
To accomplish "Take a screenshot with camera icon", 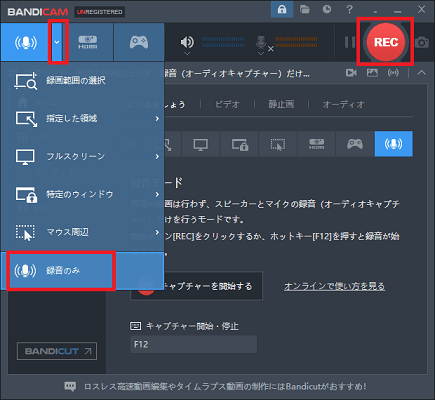I will (422, 42).
